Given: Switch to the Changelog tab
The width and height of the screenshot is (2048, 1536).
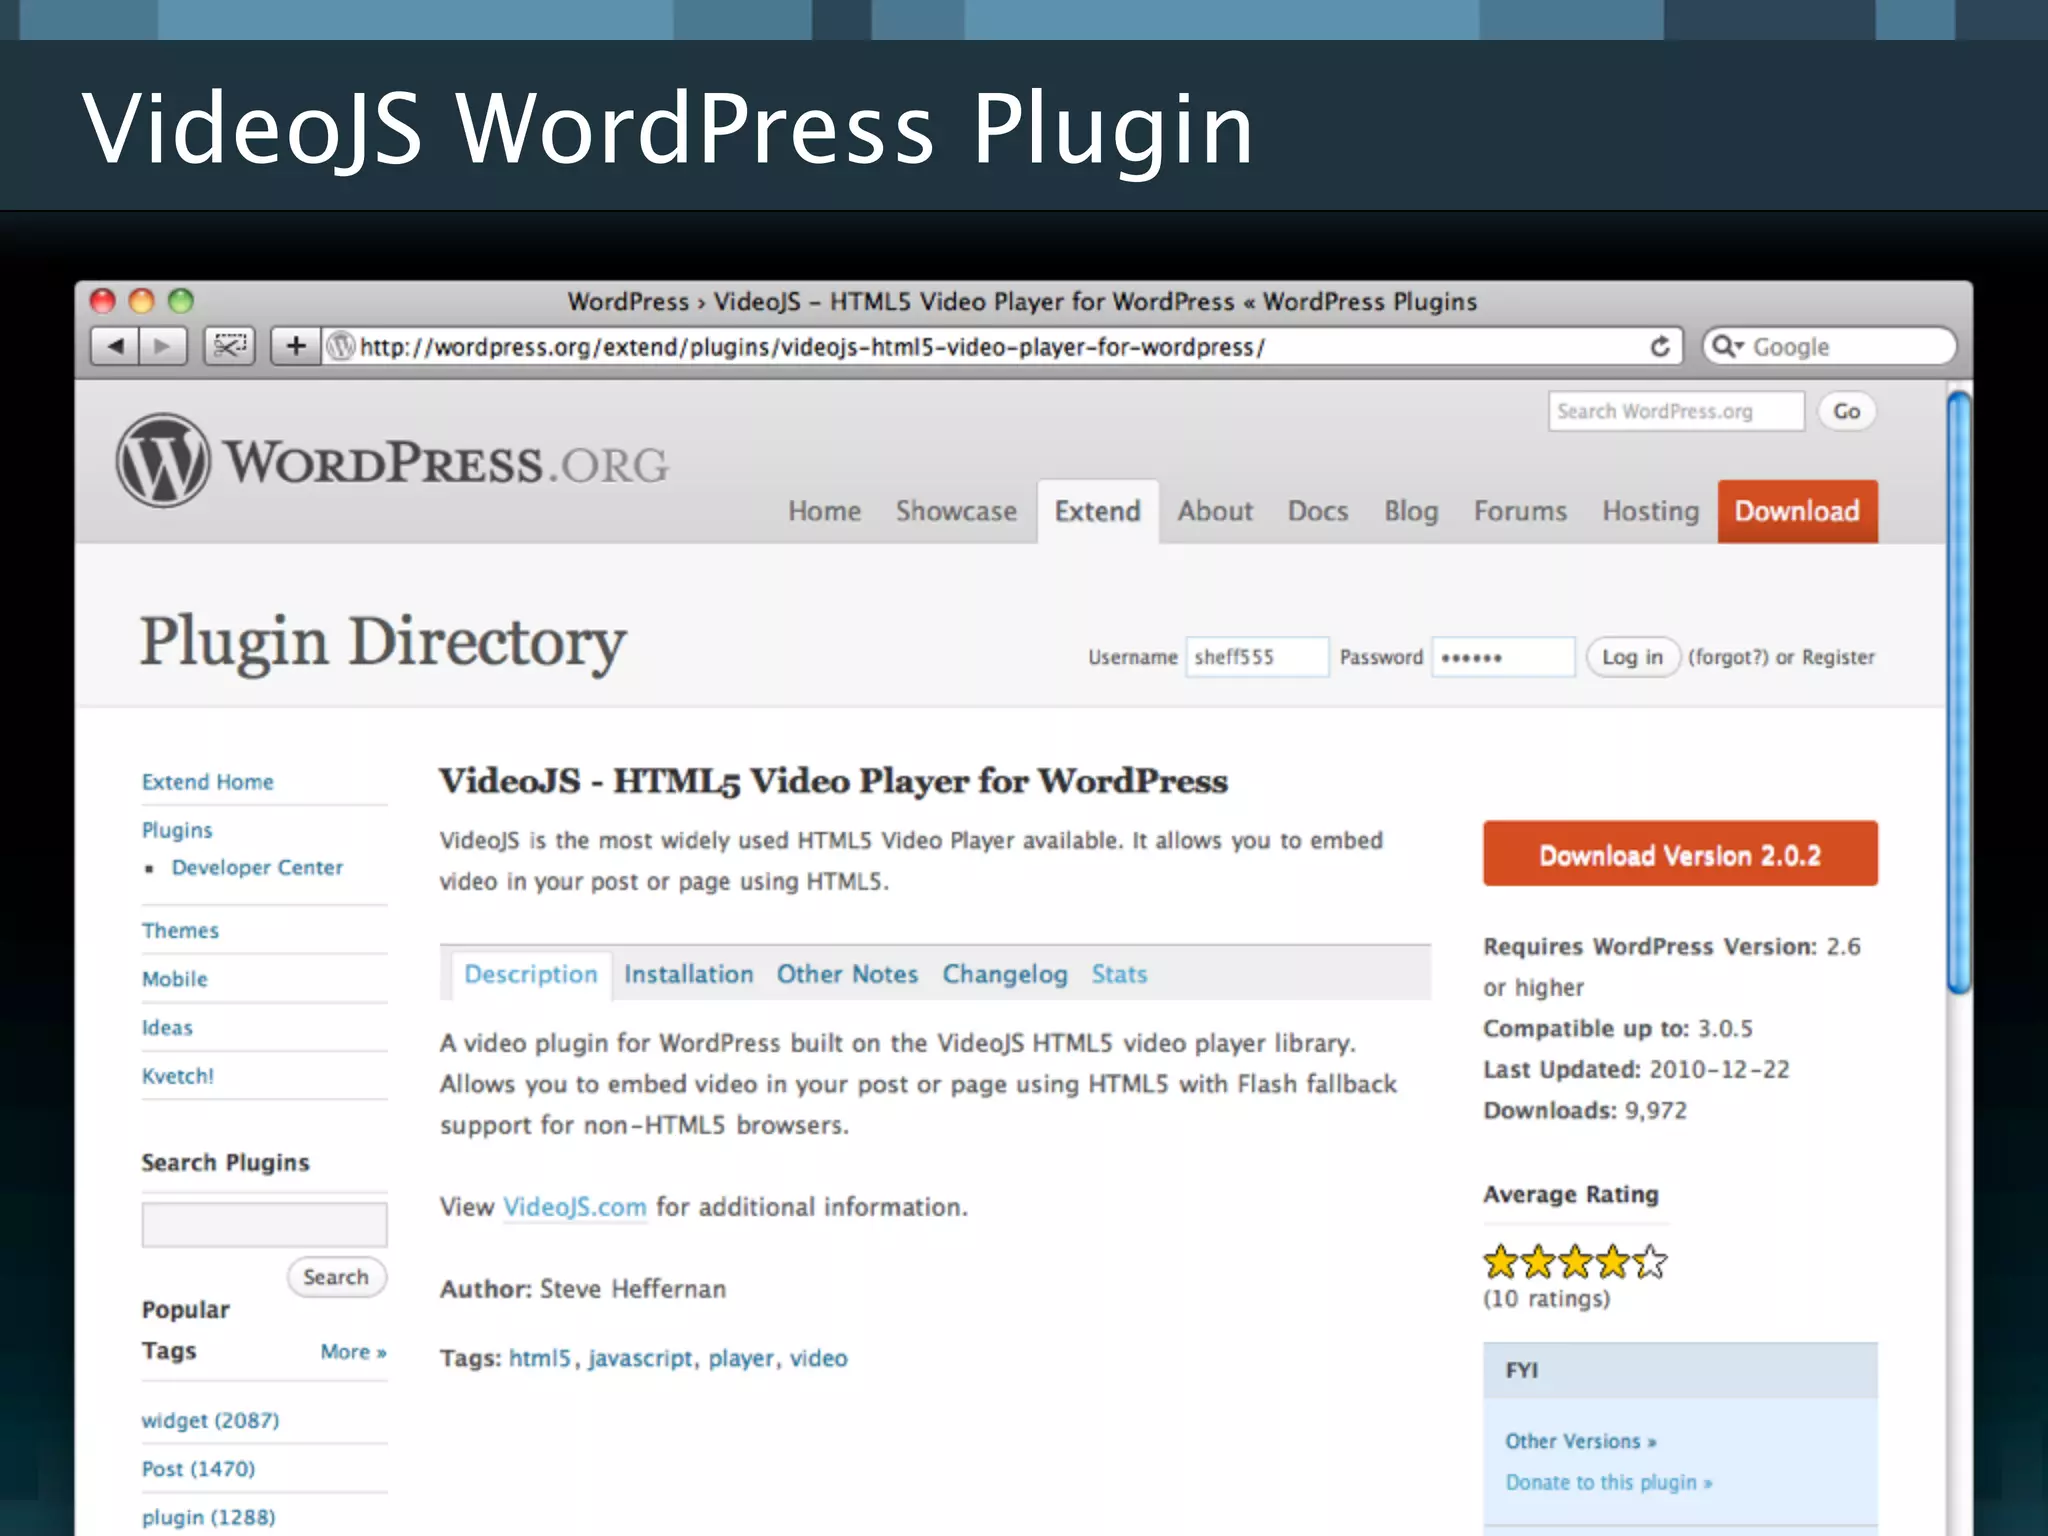Looking at the screenshot, I should point(1004,974).
